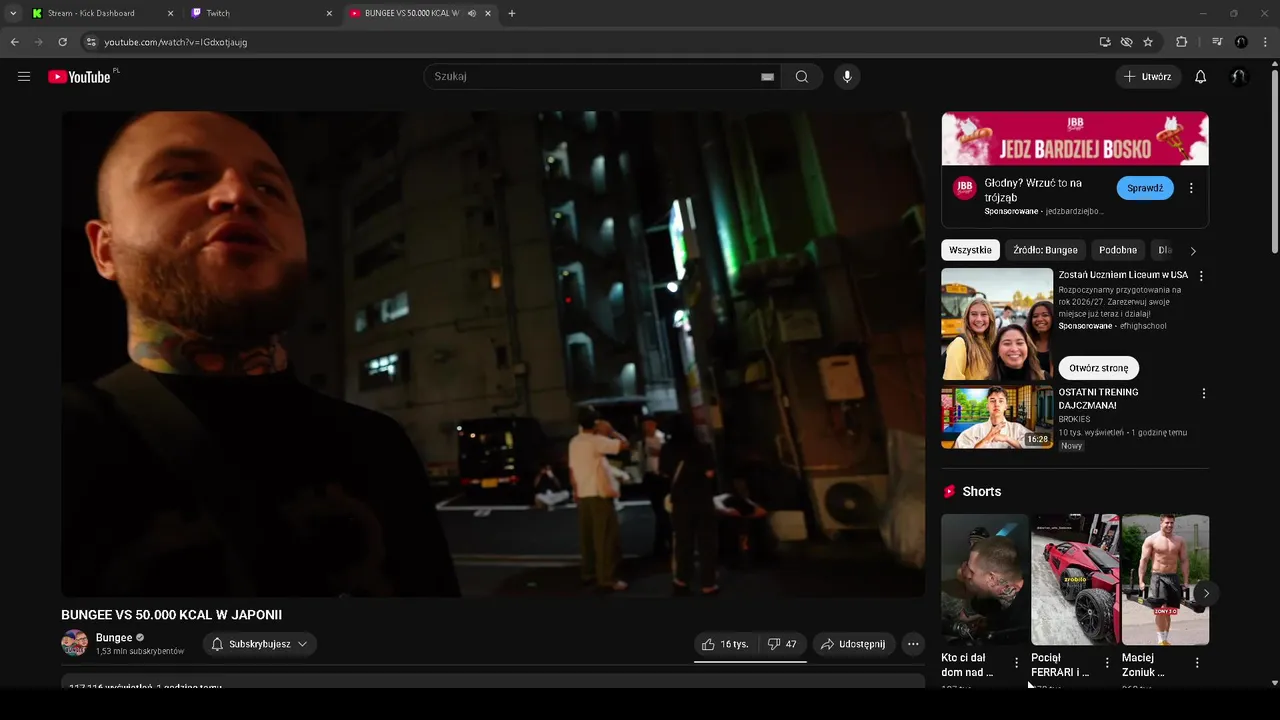
Task: Open the 16:28 video thumbnail
Action: pos(997,417)
